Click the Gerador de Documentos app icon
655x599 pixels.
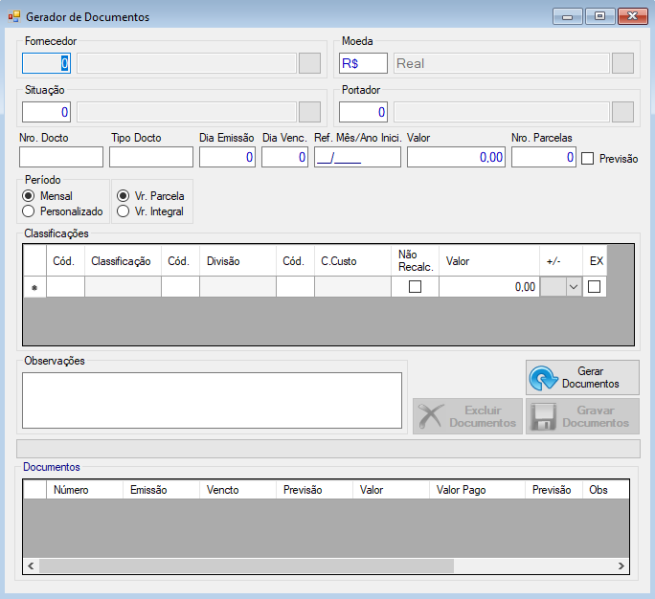click(x=14, y=17)
